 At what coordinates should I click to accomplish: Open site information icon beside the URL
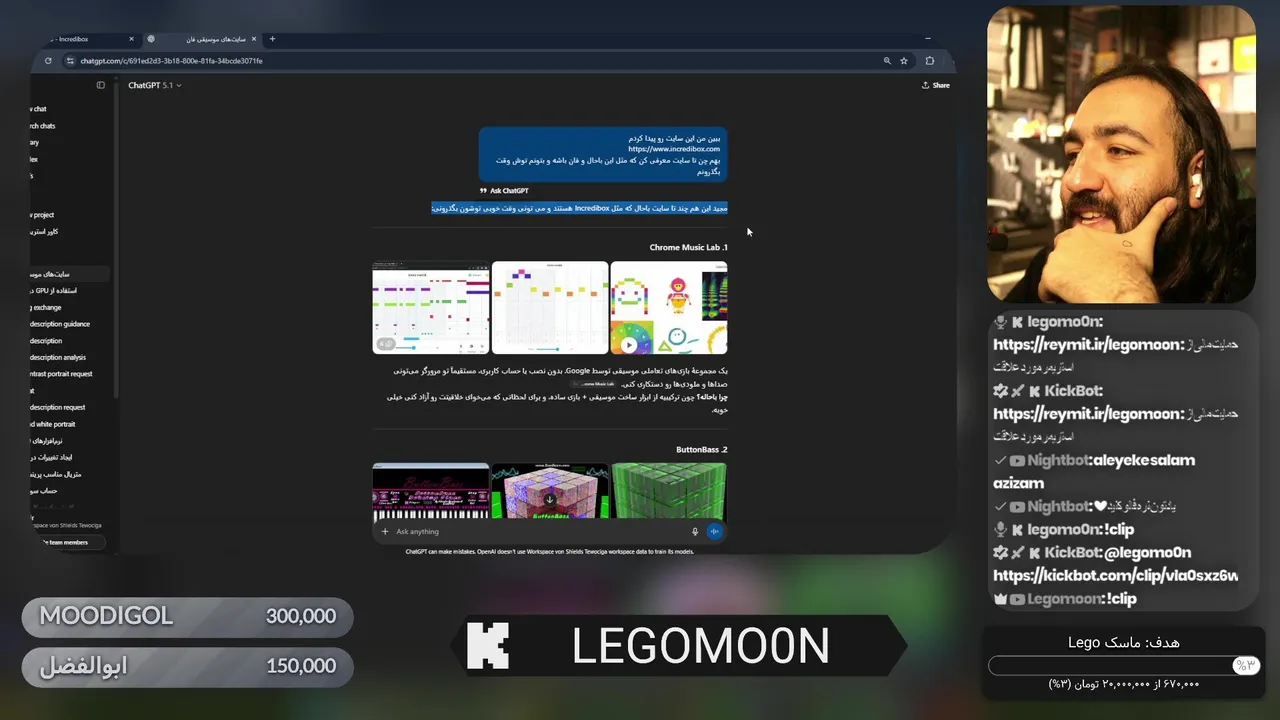pyautogui.click(x=70, y=61)
